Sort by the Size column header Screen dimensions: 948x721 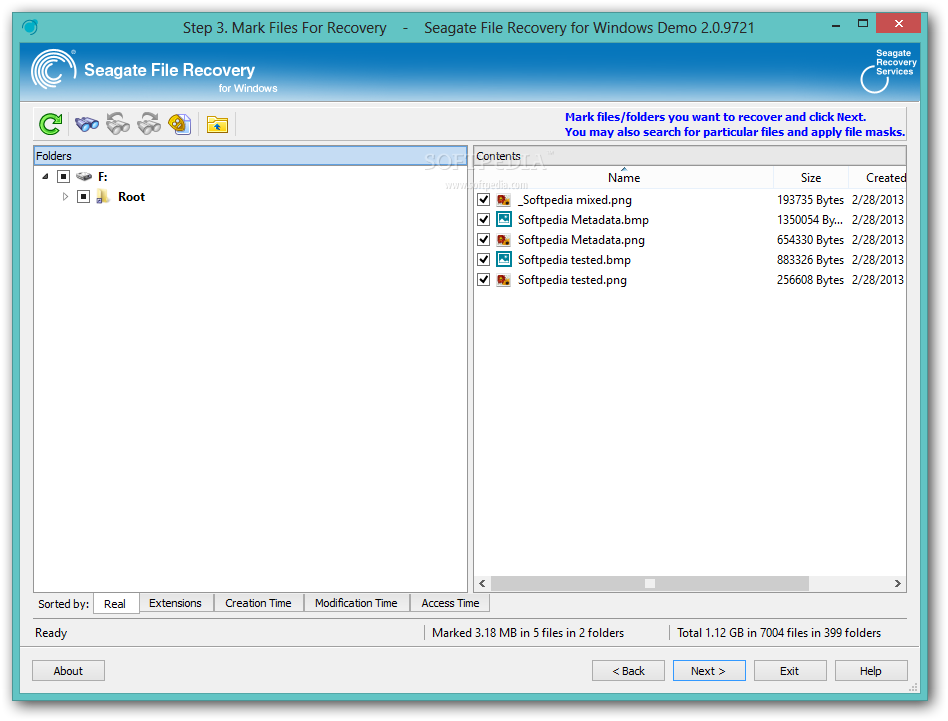[811, 178]
